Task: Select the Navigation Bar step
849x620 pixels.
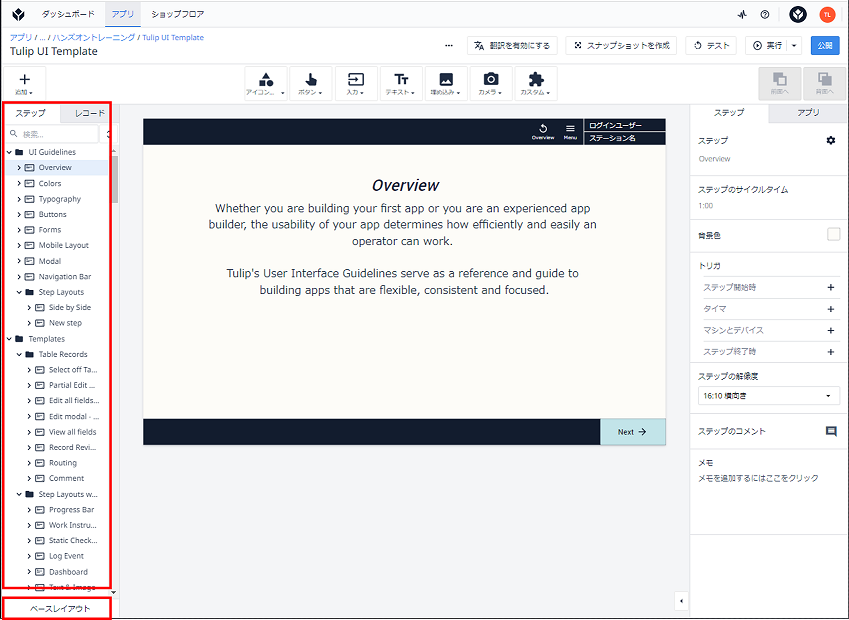Action: (x=64, y=277)
